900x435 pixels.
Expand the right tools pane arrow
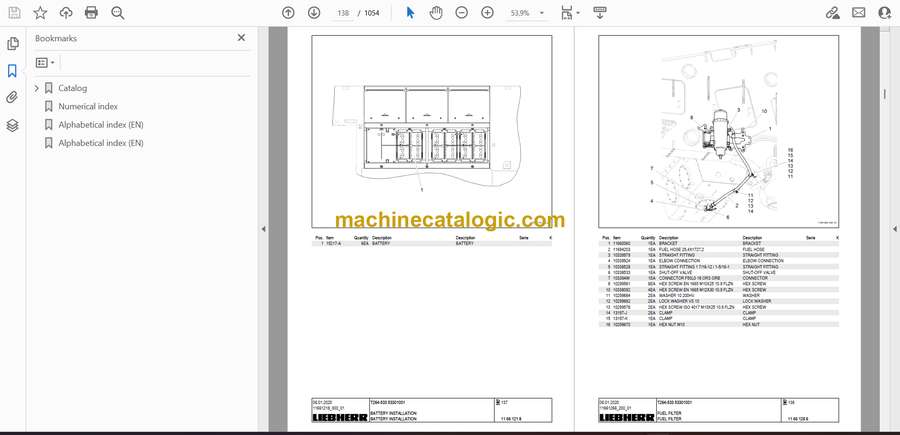click(894, 229)
